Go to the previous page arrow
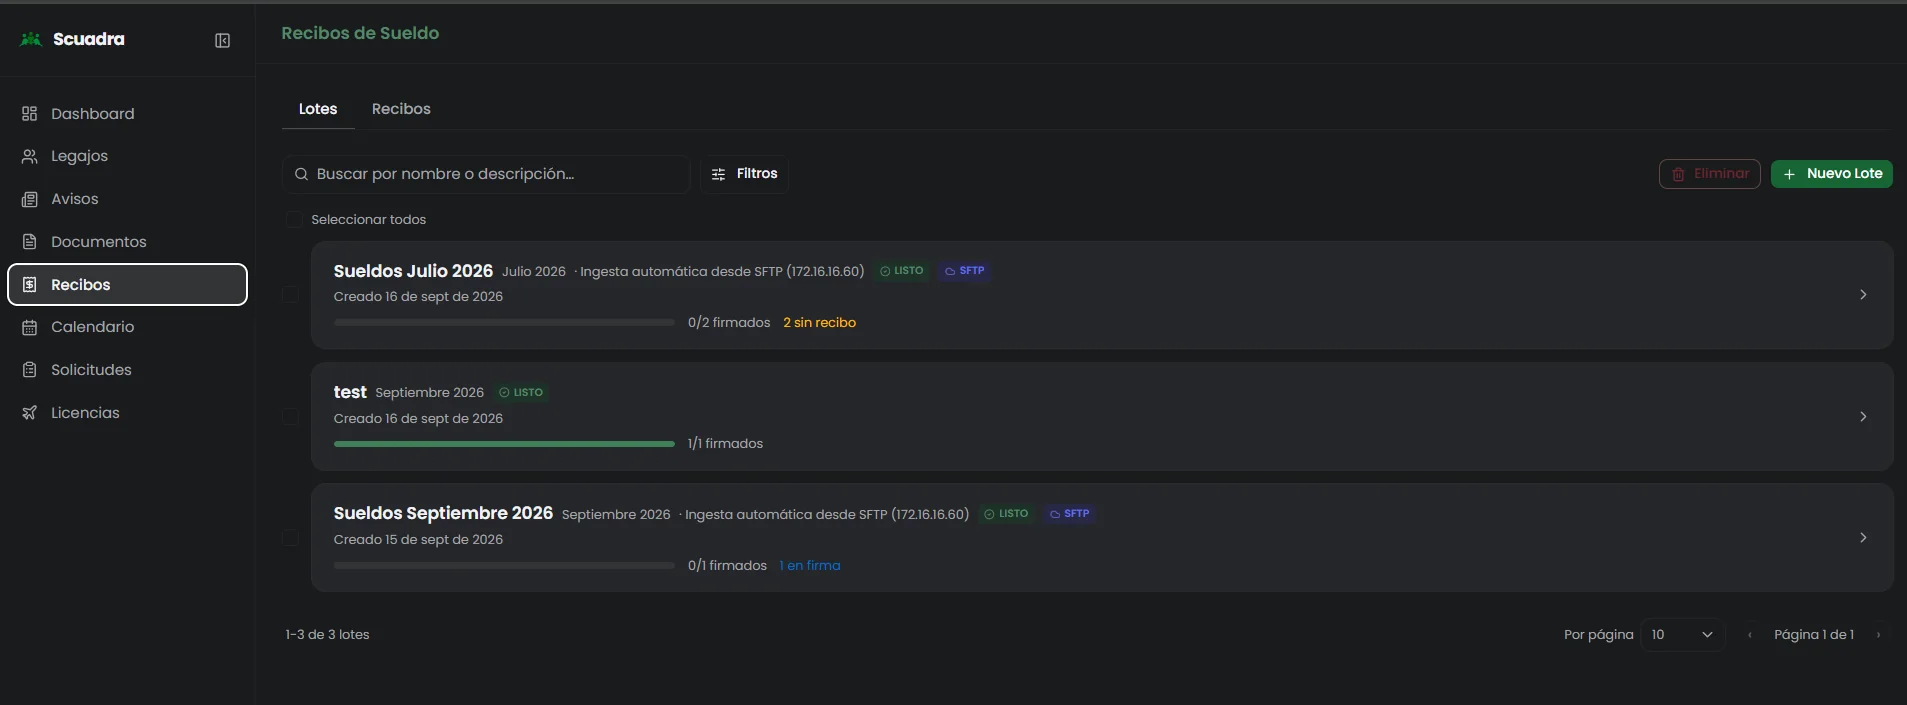The image size is (1907, 705). [1750, 635]
